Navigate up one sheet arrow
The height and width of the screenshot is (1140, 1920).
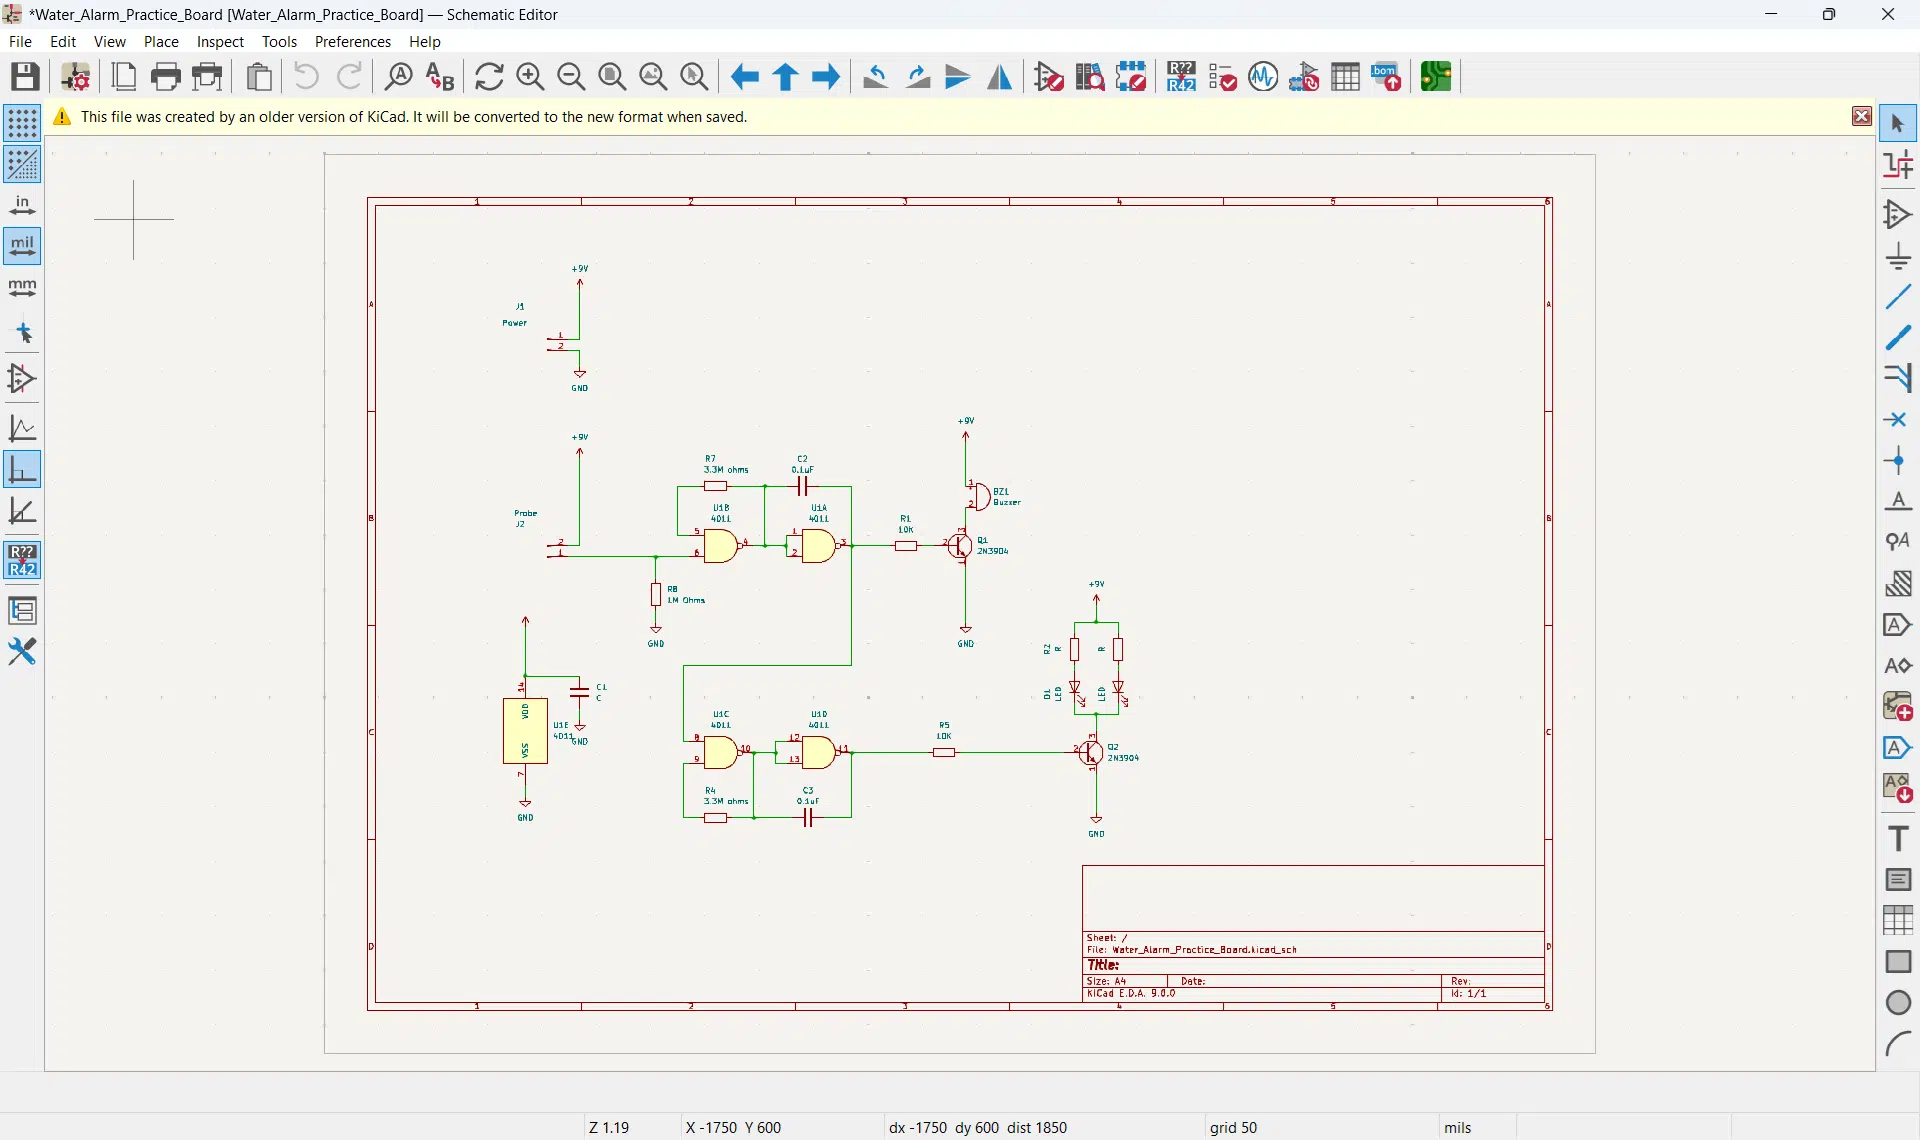point(786,77)
